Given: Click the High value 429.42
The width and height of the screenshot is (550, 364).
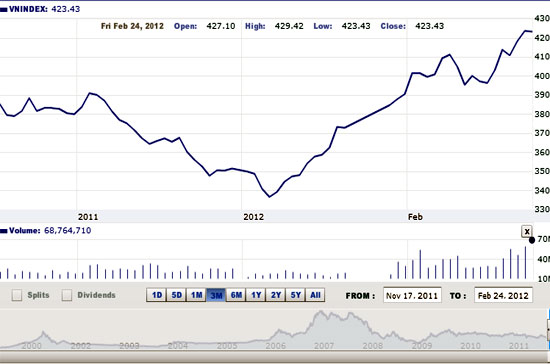Looking at the screenshot, I should 289,26.
